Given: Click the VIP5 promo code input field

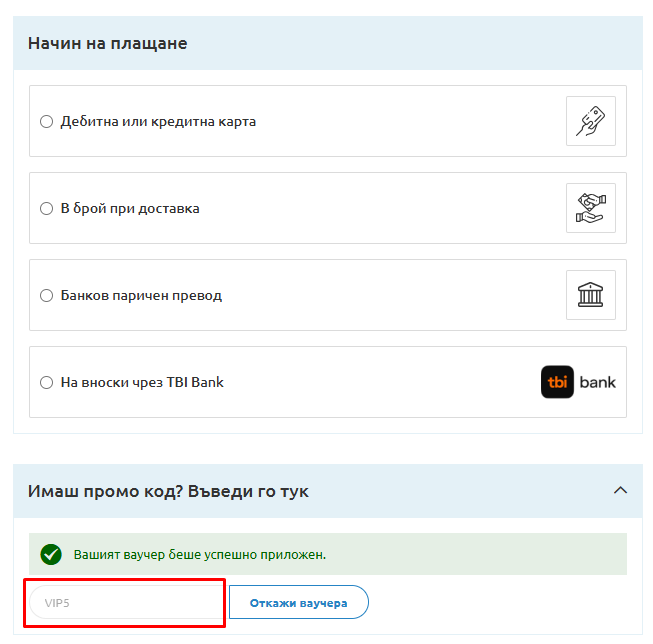Looking at the screenshot, I should point(125,603).
